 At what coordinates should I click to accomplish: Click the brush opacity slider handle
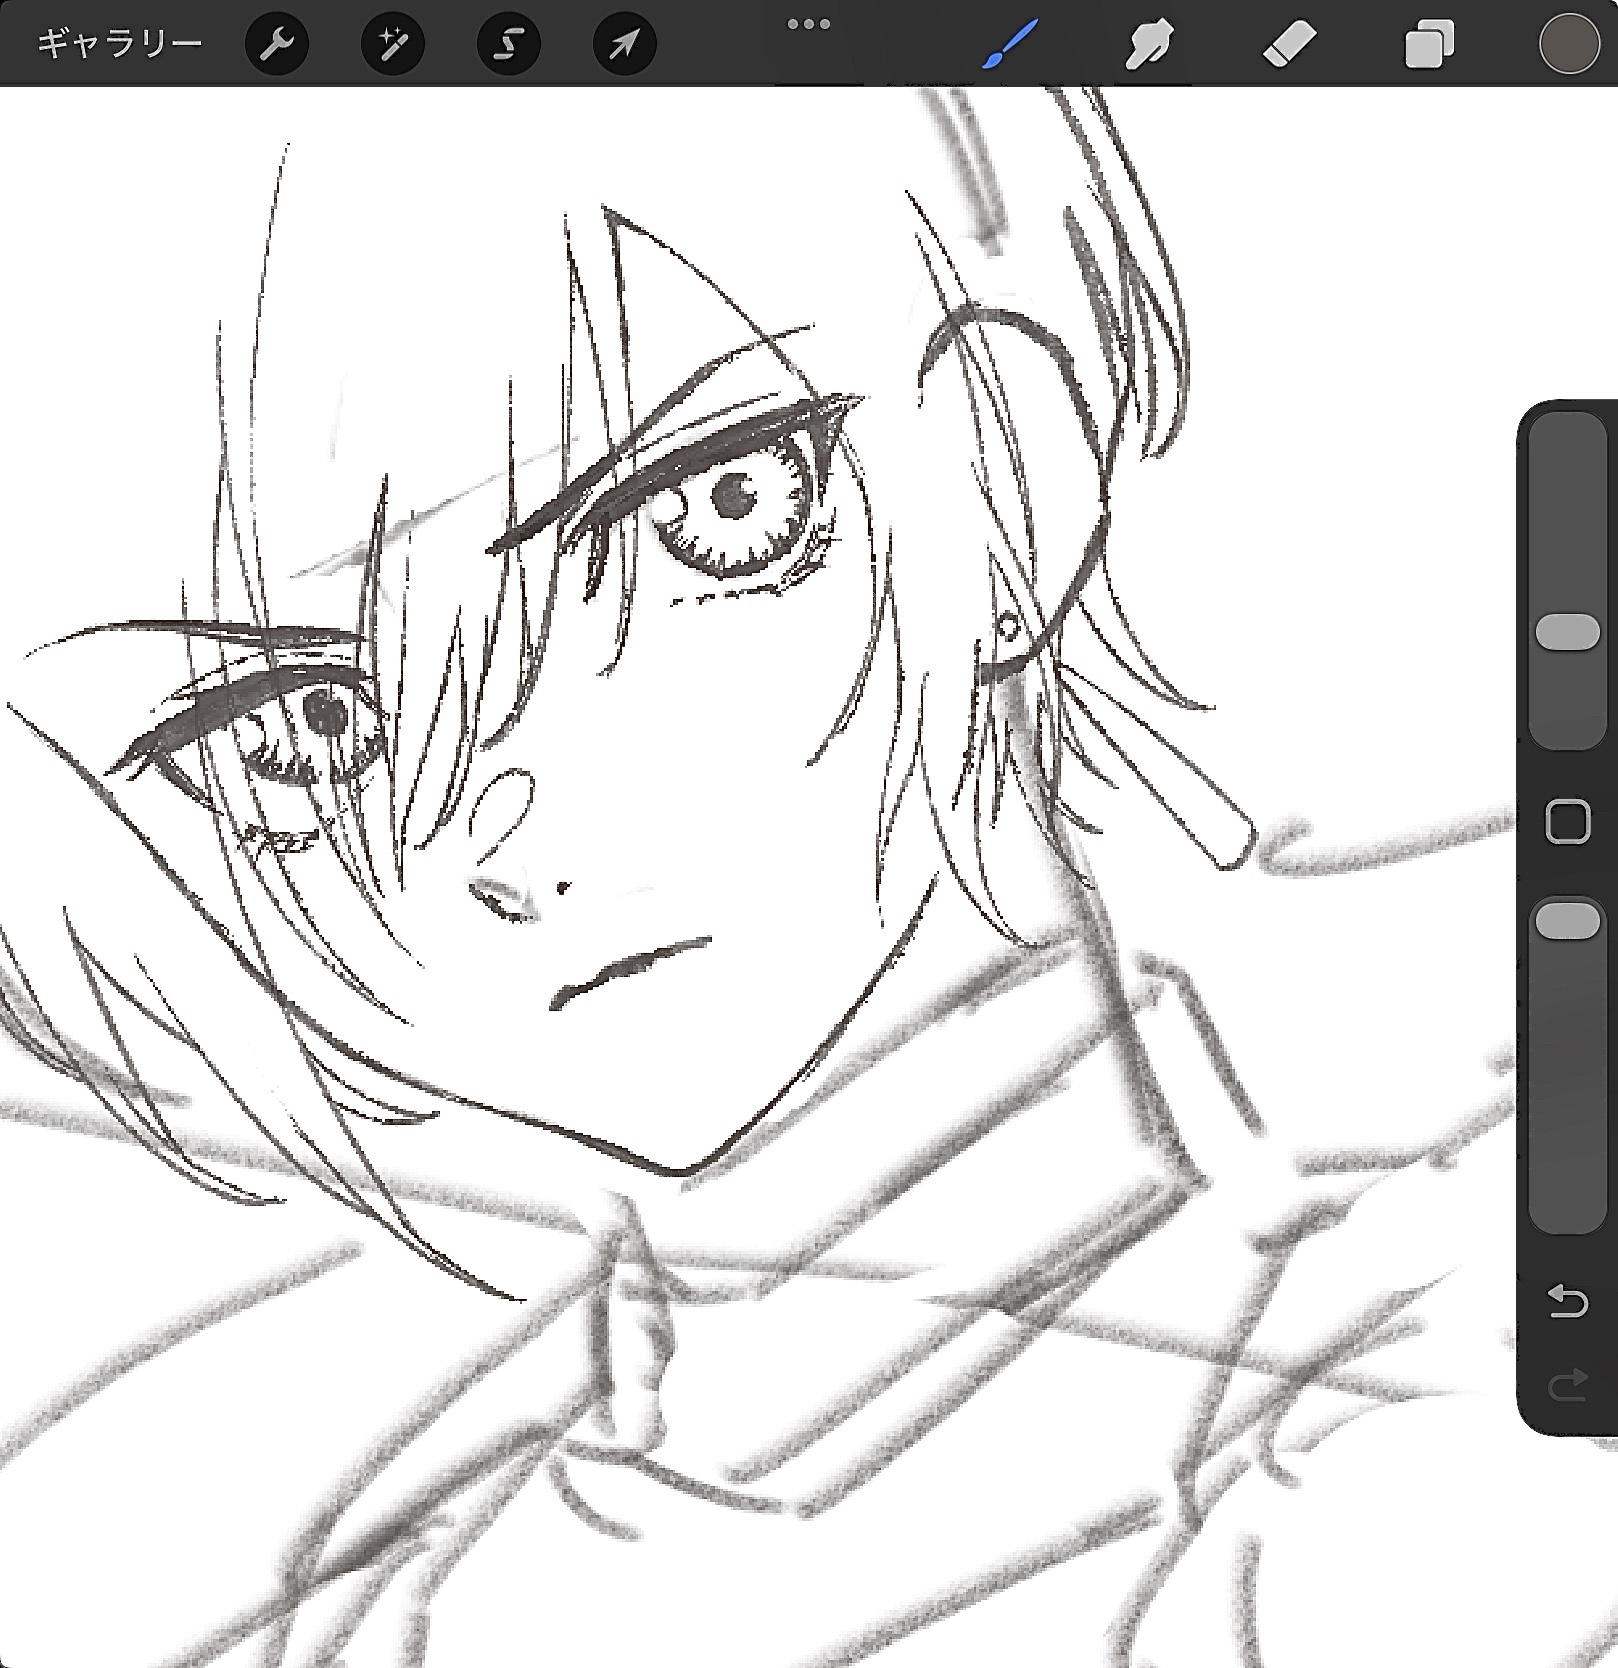coord(1567,920)
